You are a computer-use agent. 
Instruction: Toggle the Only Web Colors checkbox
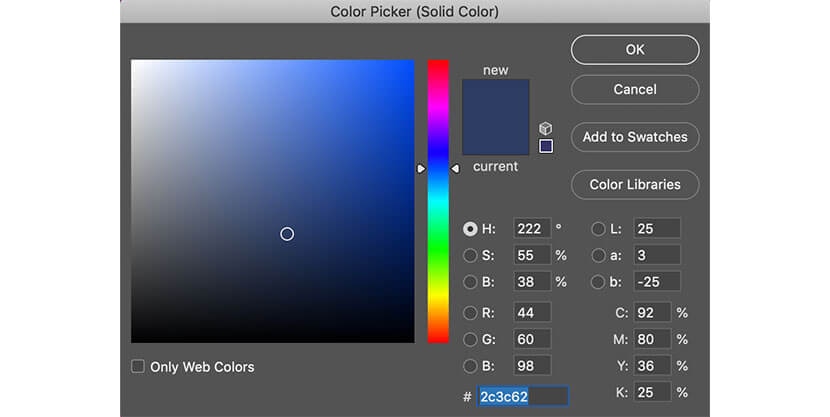click(x=138, y=367)
